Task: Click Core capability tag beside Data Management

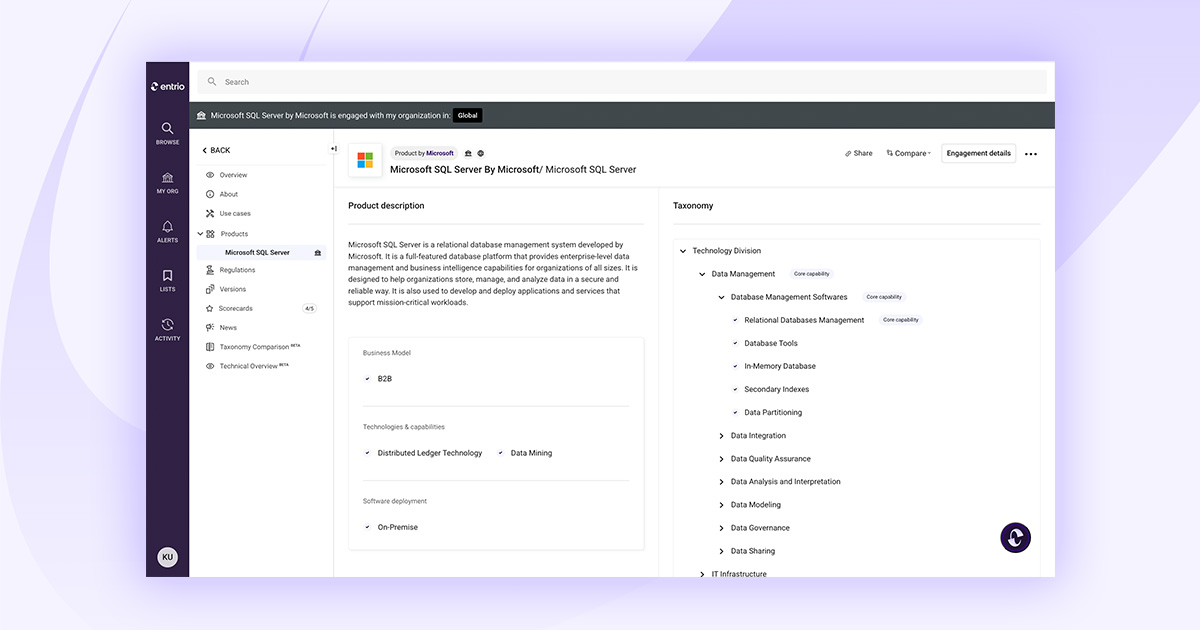Action: pyautogui.click(x=811, y=274)
